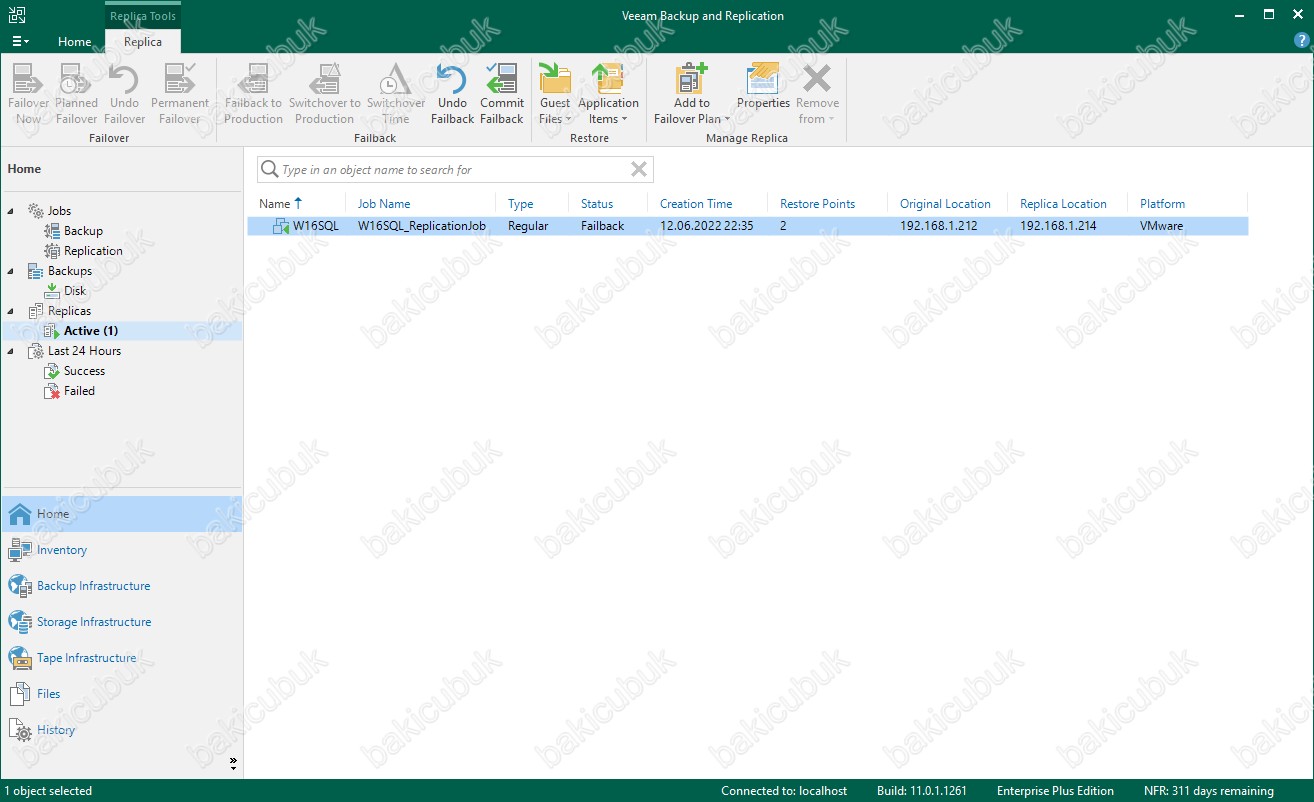Collapse the Last 24 Hours node
This screenshot has width=1314, height=802.
[x=12, y=351]
